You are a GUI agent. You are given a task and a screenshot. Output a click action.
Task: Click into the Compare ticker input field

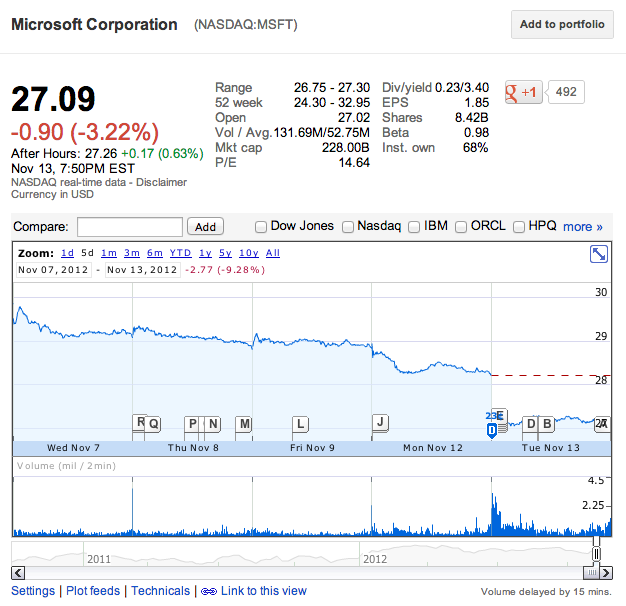[130, 227]
